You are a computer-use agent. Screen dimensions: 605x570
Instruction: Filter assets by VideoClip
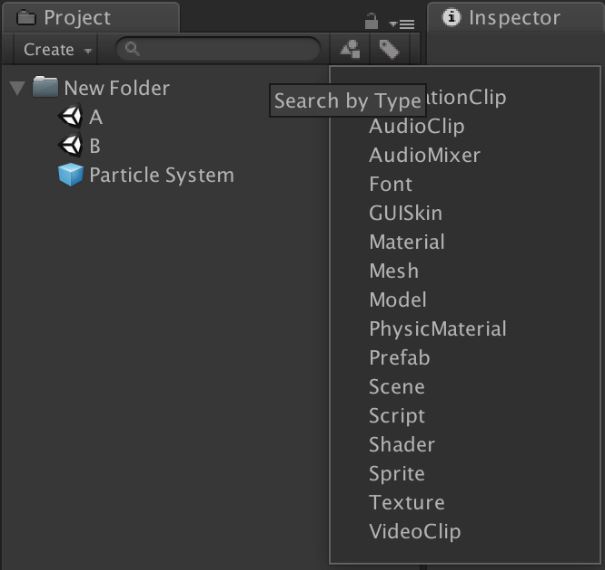tap(414, 531)
